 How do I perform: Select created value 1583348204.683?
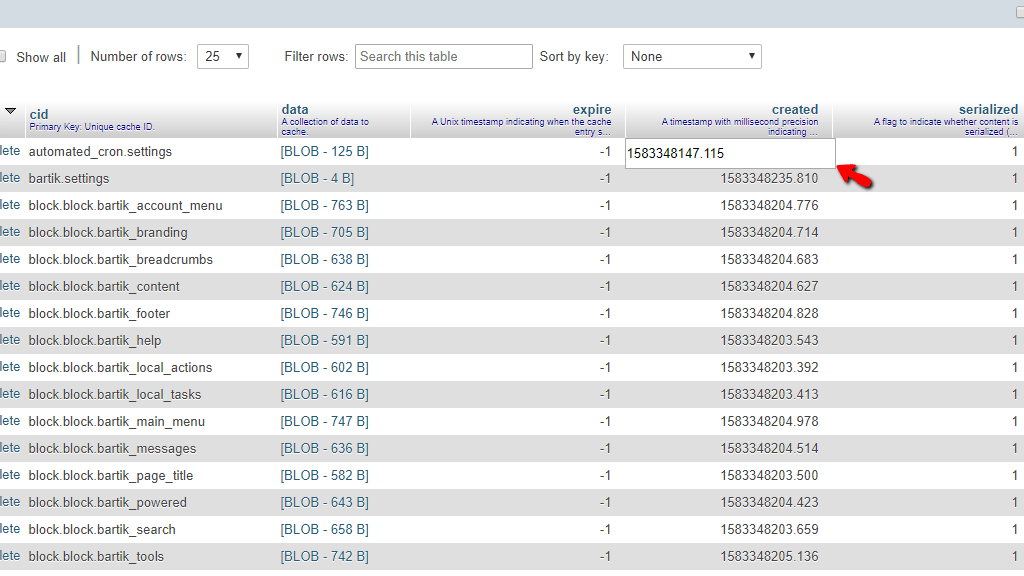point(769,259)
